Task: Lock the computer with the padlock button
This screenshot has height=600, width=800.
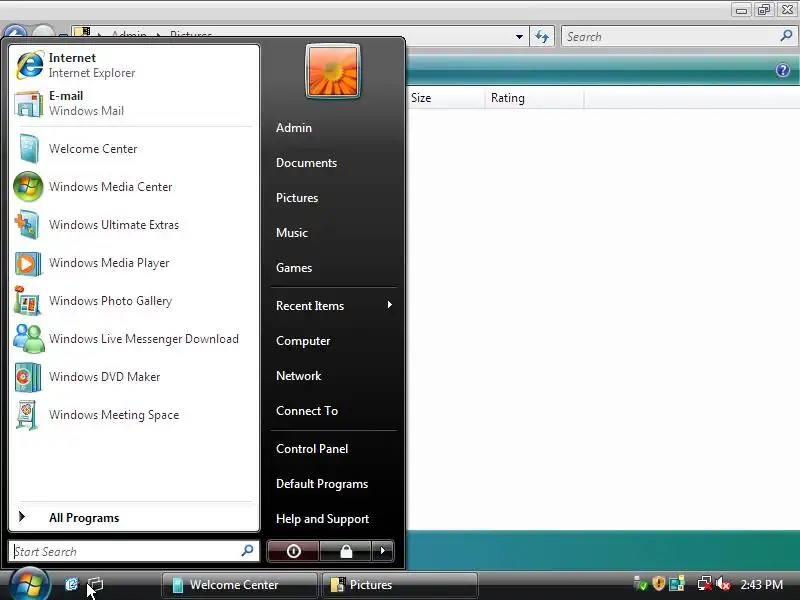Action: (x=346, y=551)
